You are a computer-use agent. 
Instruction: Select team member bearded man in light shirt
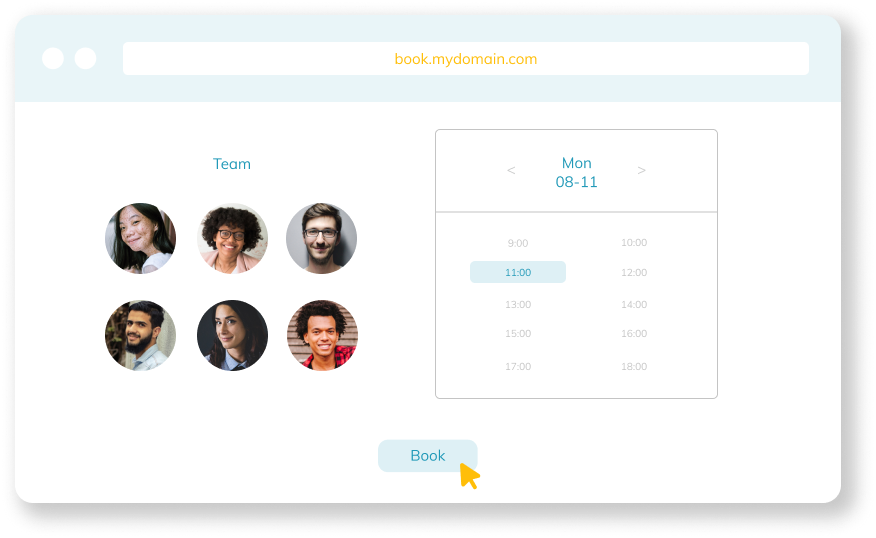pyautogui.click(x=140, y=335)
